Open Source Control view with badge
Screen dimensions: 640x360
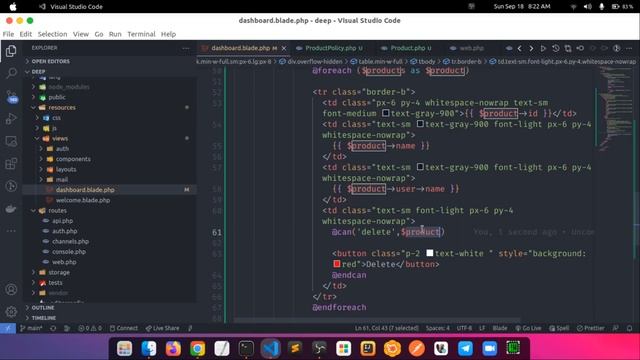pyautogui.click(x=11, y=96)
